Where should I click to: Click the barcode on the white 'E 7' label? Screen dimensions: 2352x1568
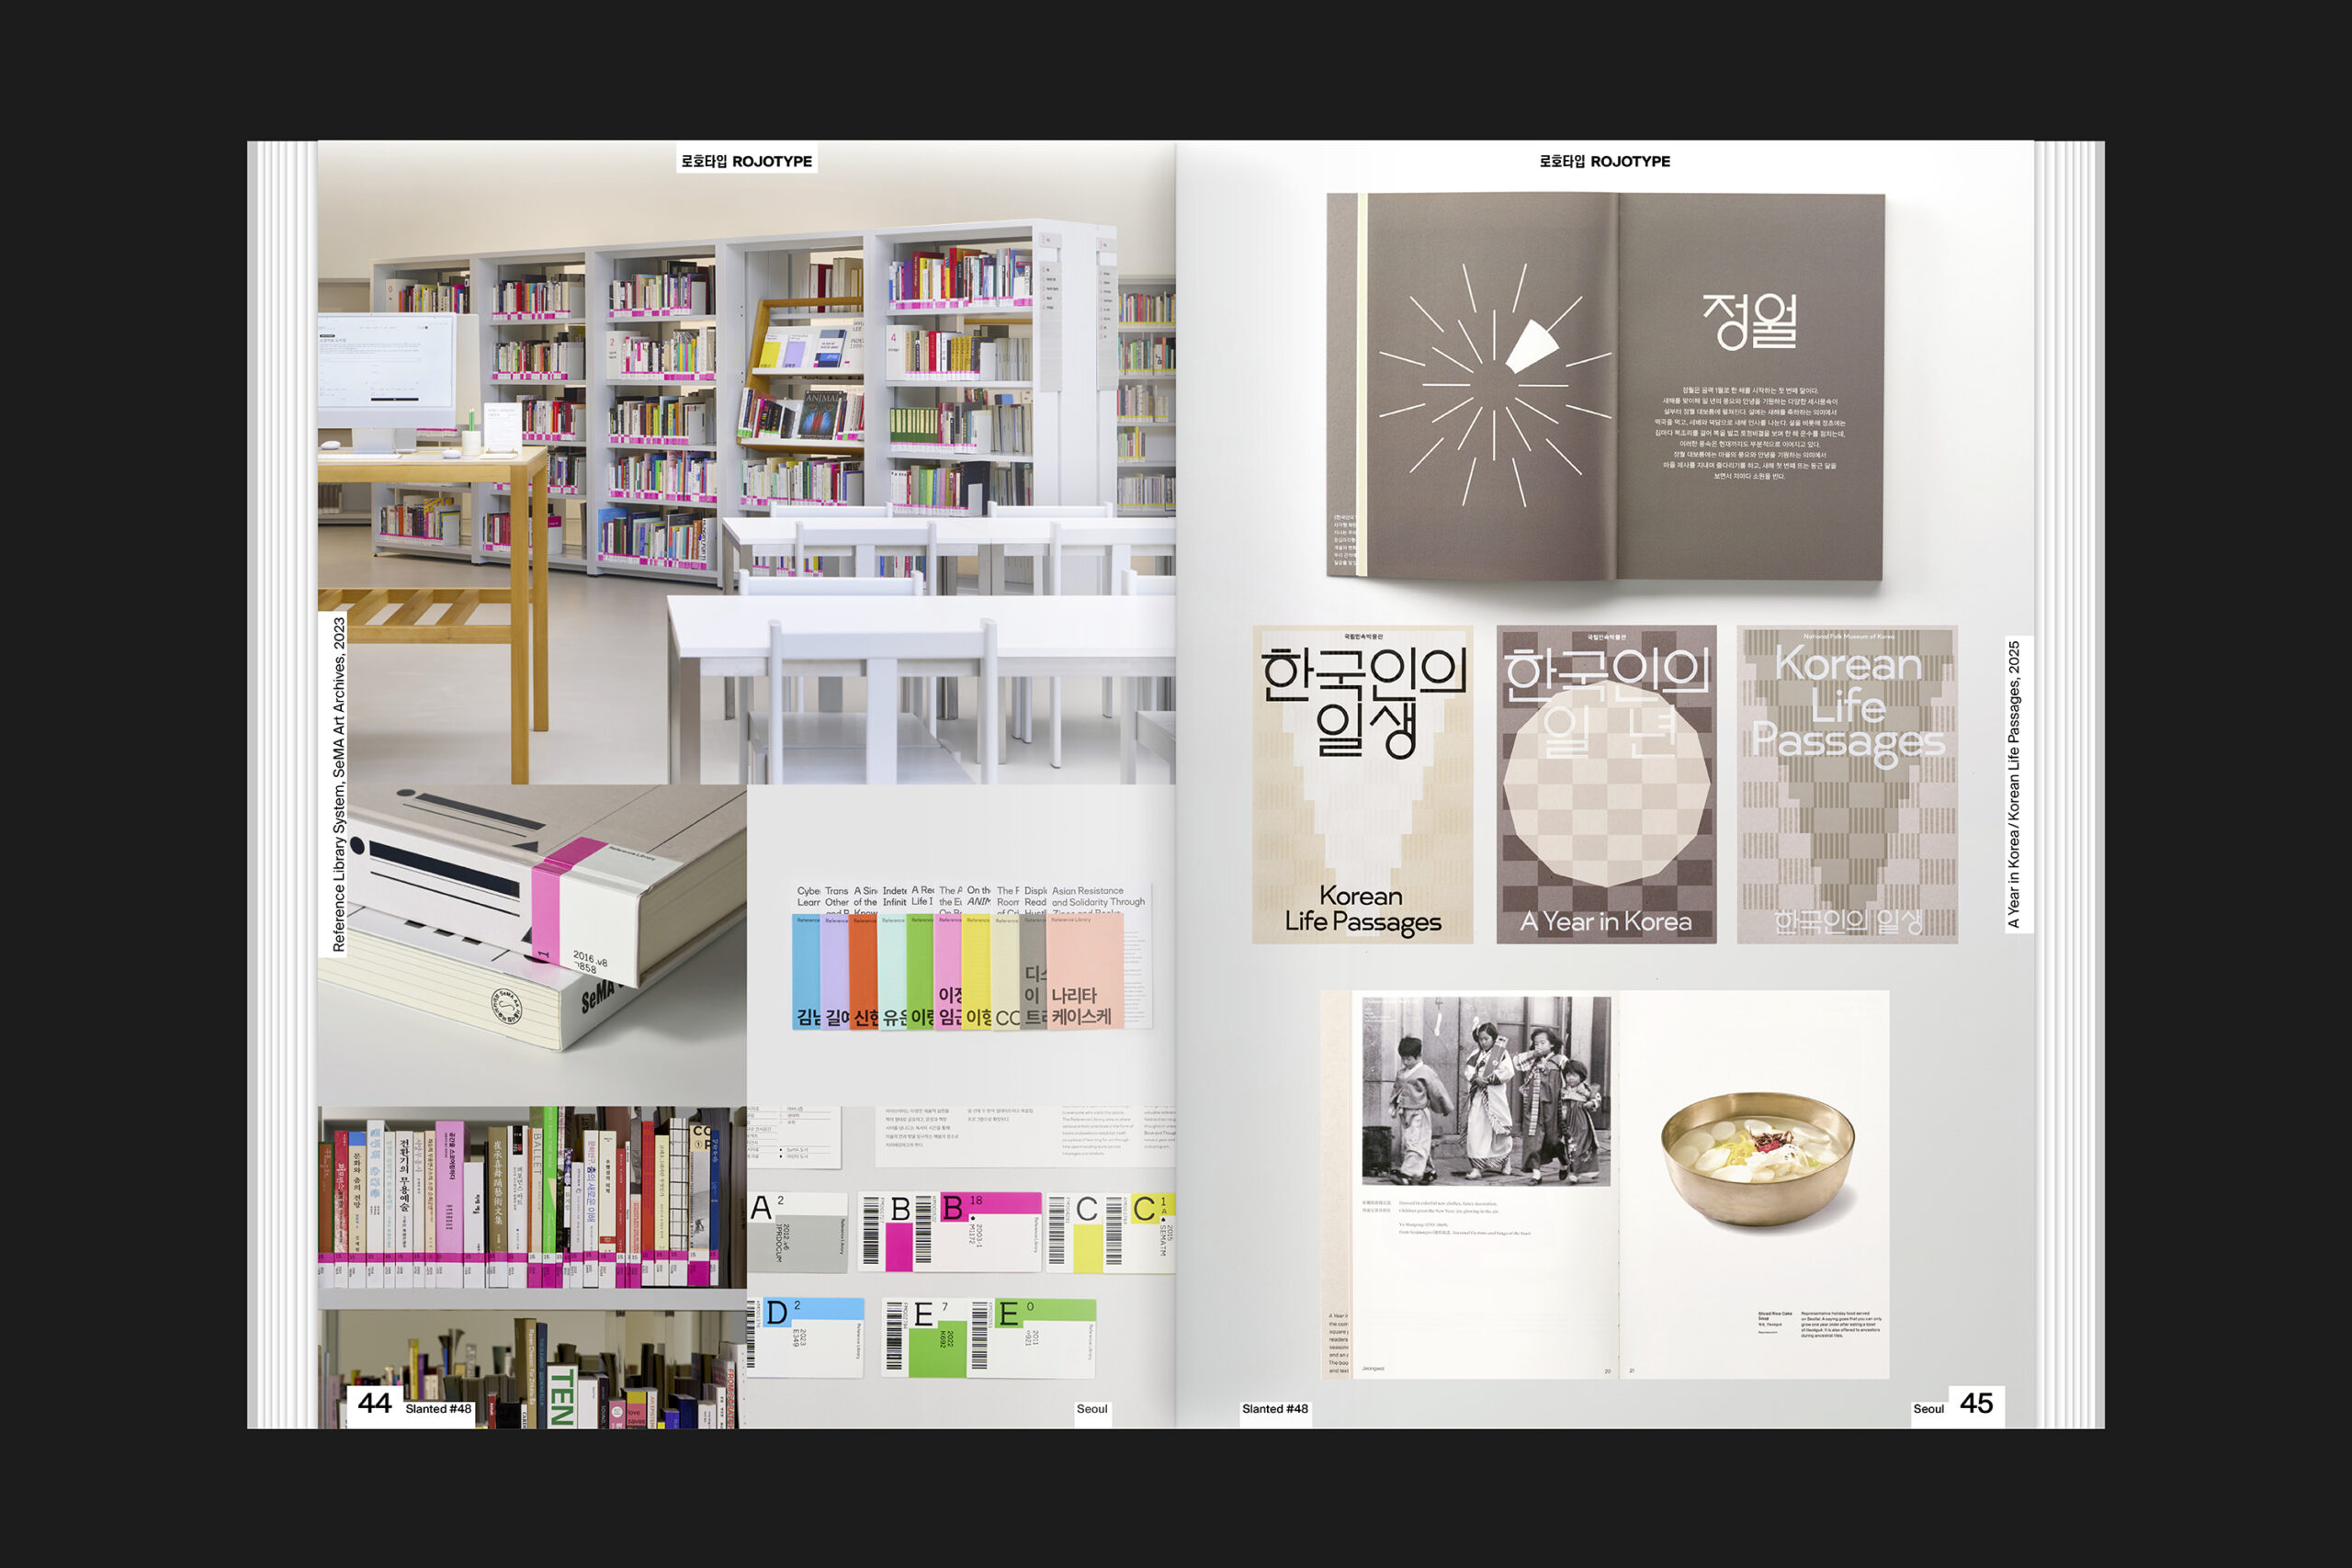click(x=894, y=1336)
